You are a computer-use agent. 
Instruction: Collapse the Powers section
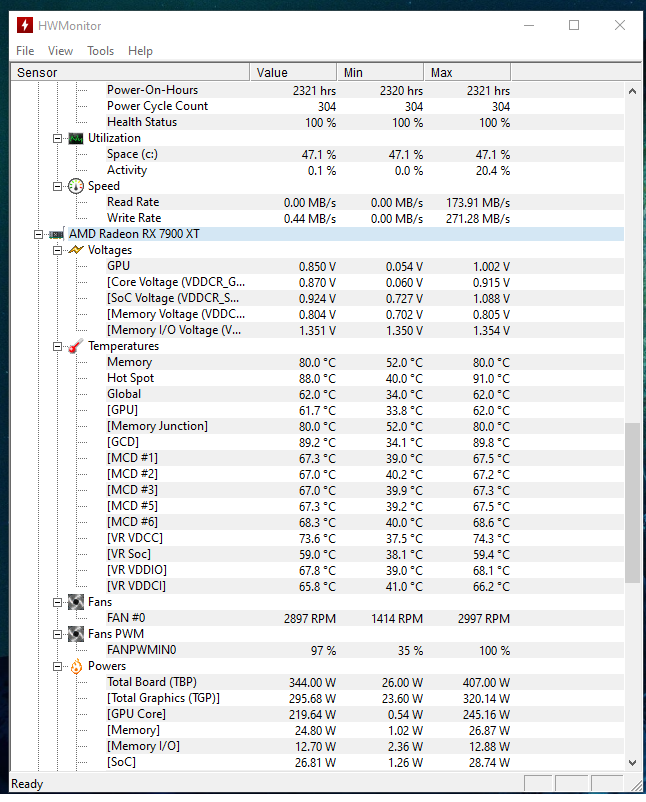point(57,666)
